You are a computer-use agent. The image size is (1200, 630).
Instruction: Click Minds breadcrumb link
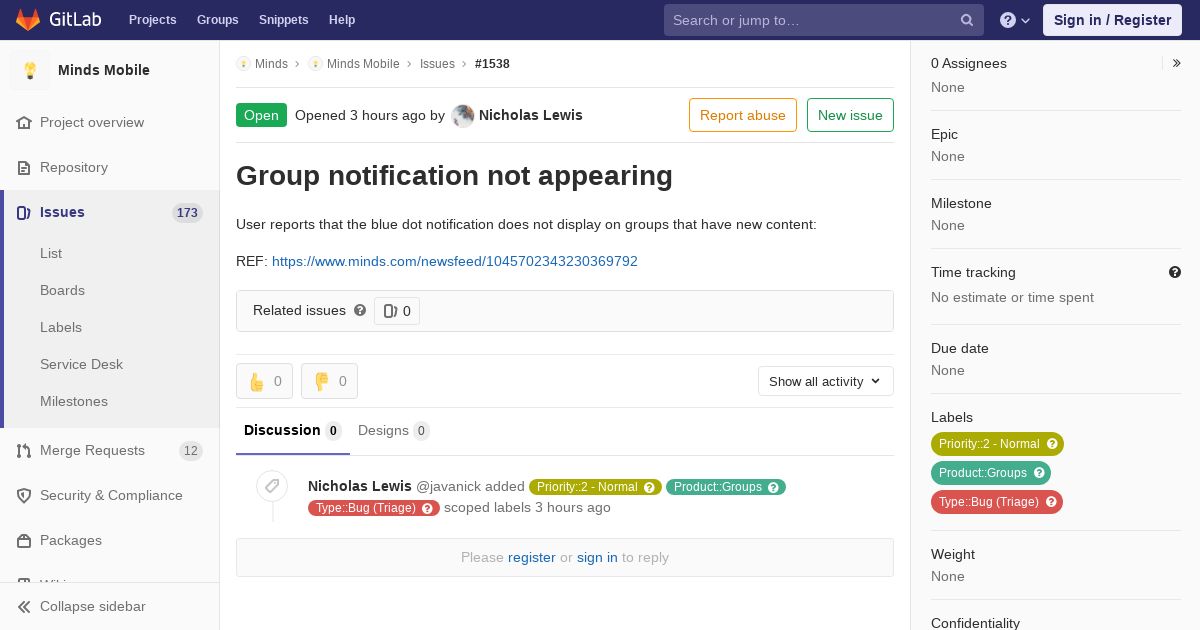pyautogui.click(x=271, y=63)
